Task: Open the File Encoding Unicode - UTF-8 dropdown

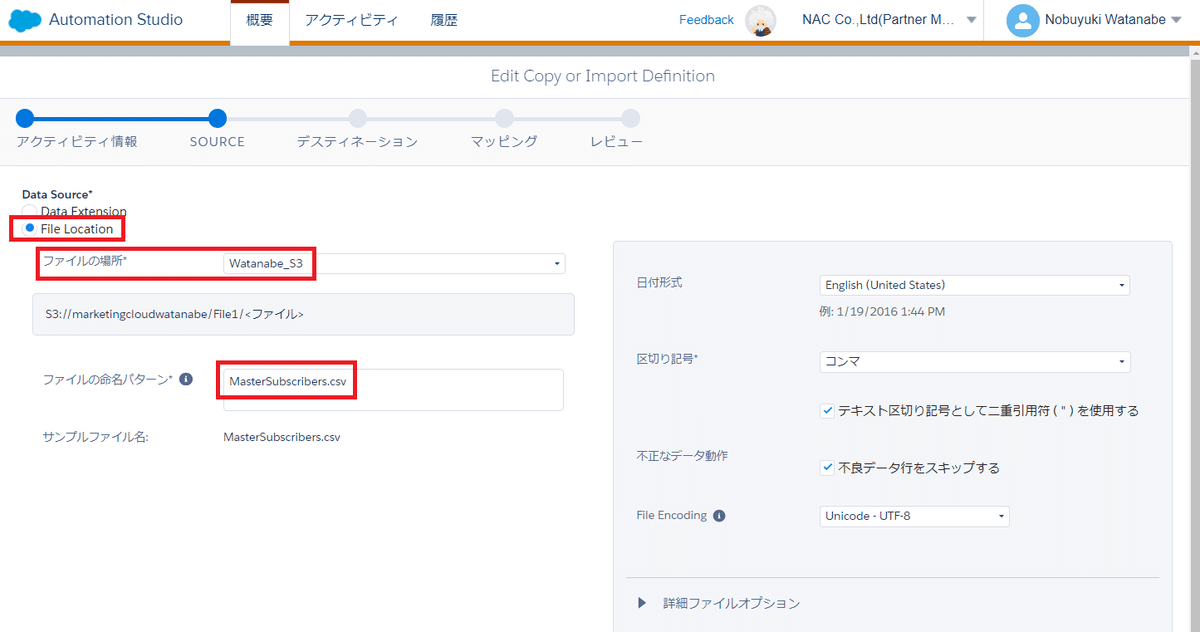Action: (x=914, y=516)
